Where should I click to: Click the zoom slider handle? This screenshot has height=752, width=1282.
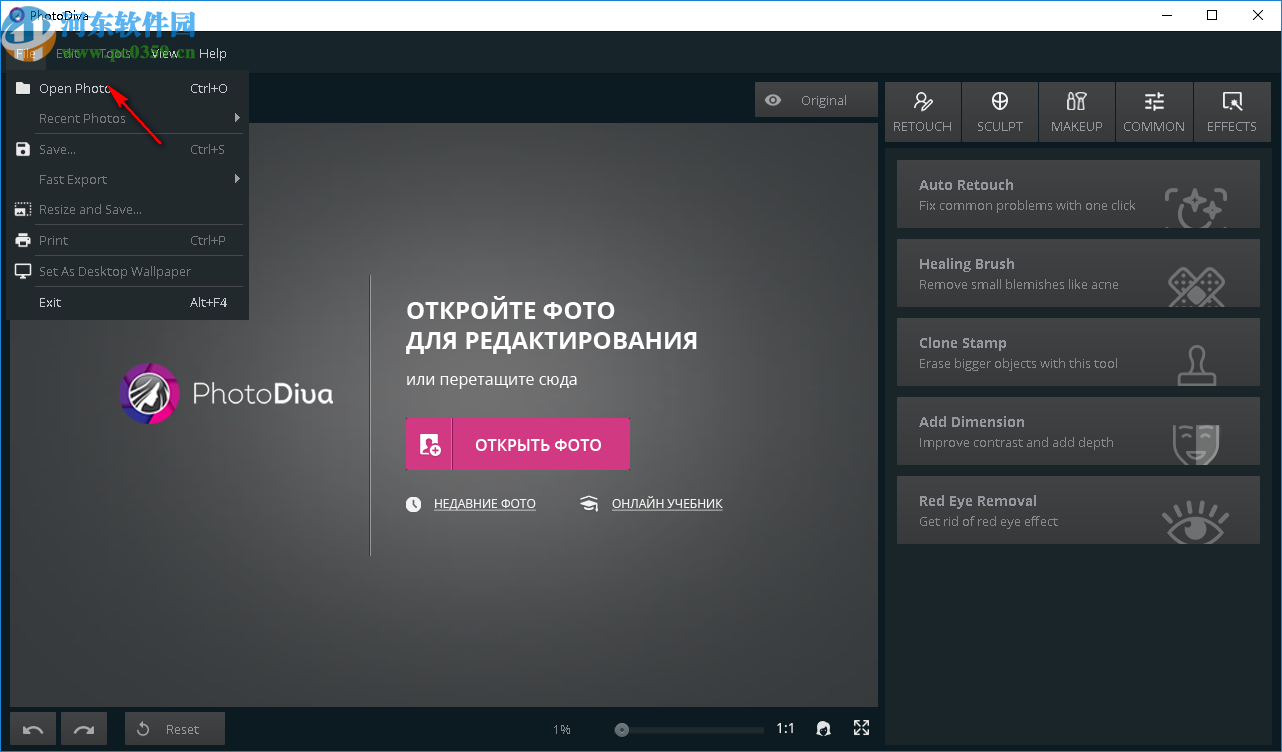(x=622, y=730)
